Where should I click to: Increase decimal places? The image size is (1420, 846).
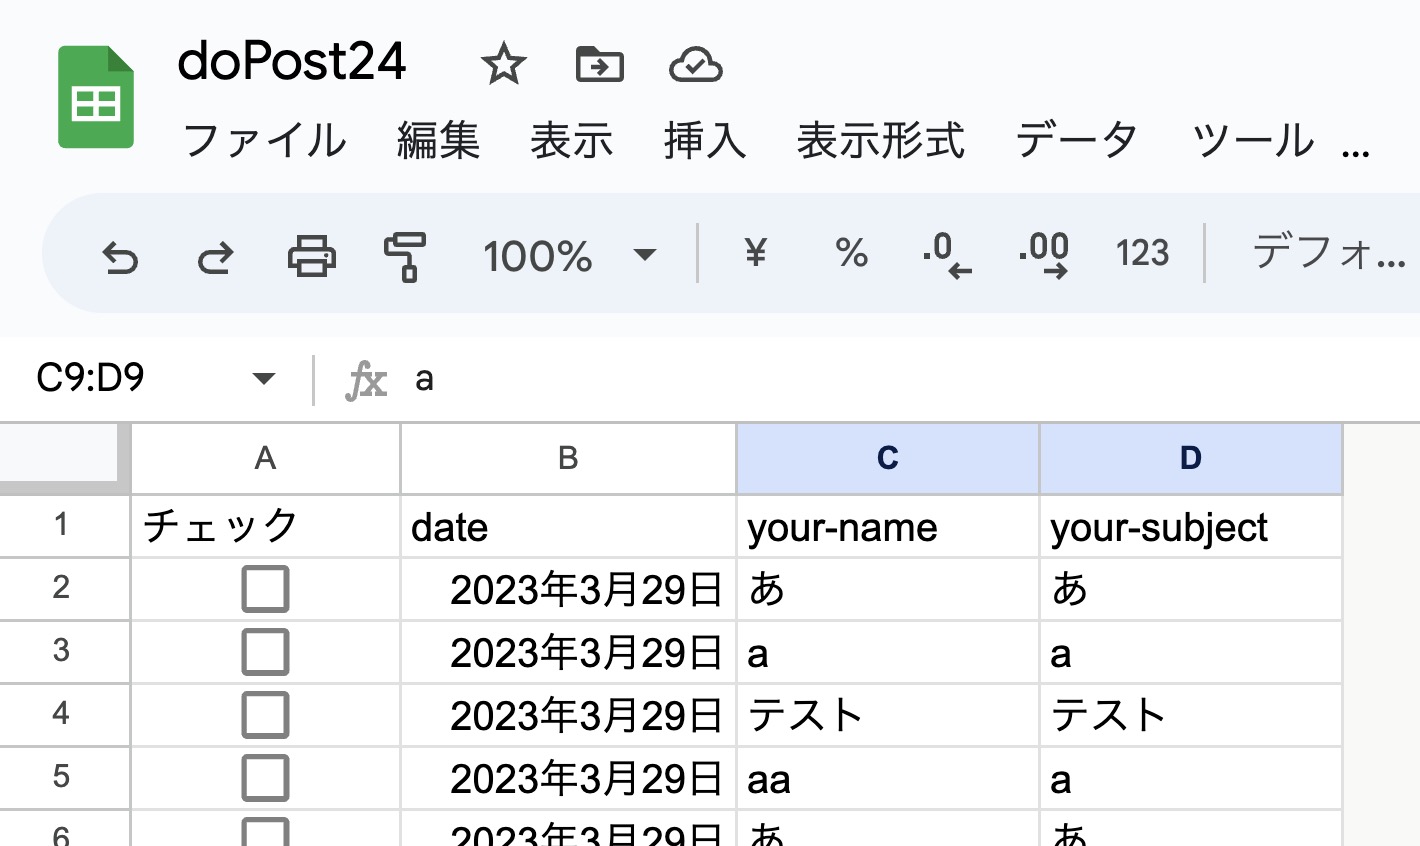(x=1044, y=256)
